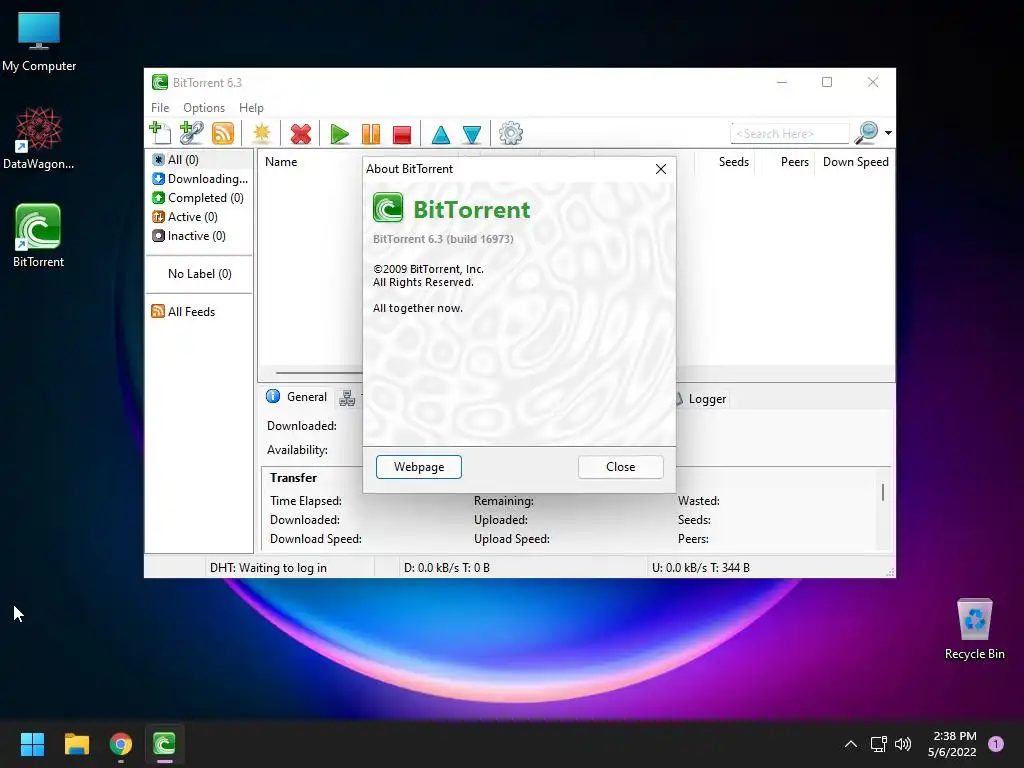Move torrent up the queue
Screen dimensions: 1024x768
pyautogui.click(x=441, y=135)
